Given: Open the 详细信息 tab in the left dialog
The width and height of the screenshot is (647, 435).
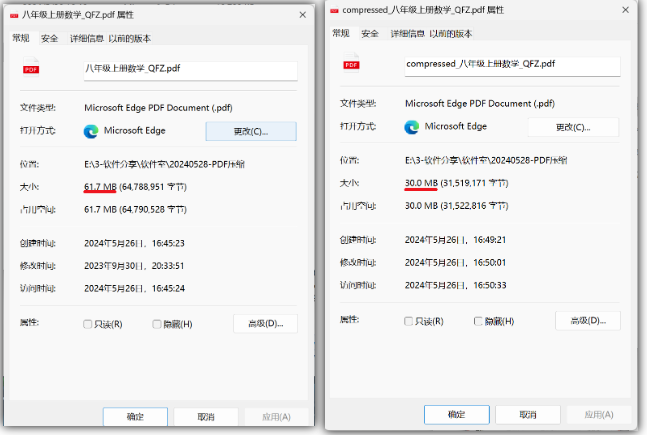Looking at the screenshot, I should pos(87,38).
